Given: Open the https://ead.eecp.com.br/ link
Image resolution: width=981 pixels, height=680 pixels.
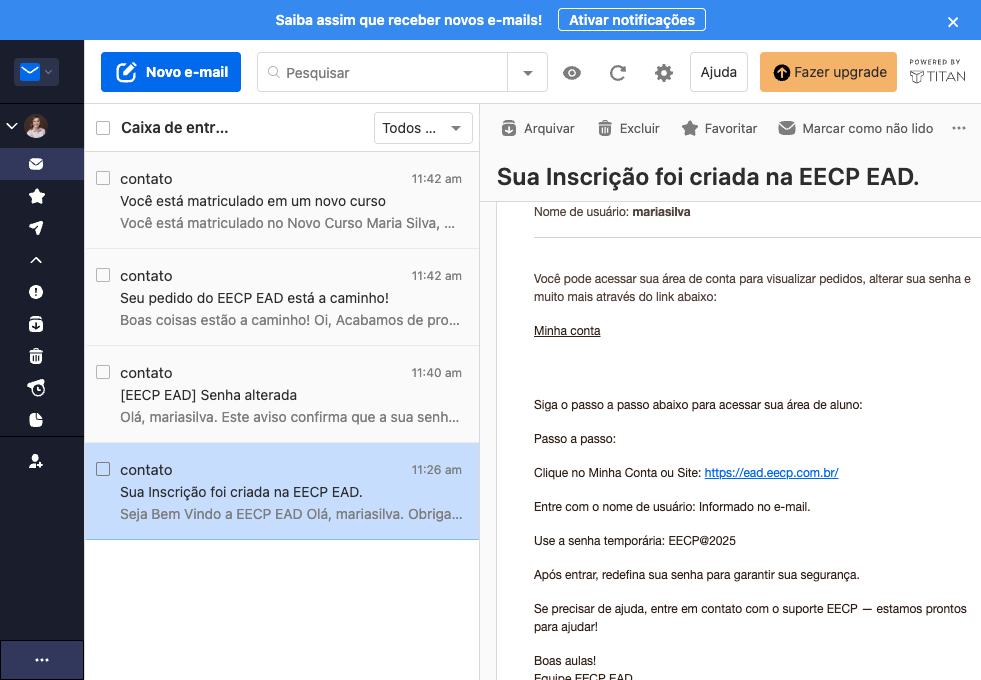Looking at the screenshot, I should click(x=771, y=473).
